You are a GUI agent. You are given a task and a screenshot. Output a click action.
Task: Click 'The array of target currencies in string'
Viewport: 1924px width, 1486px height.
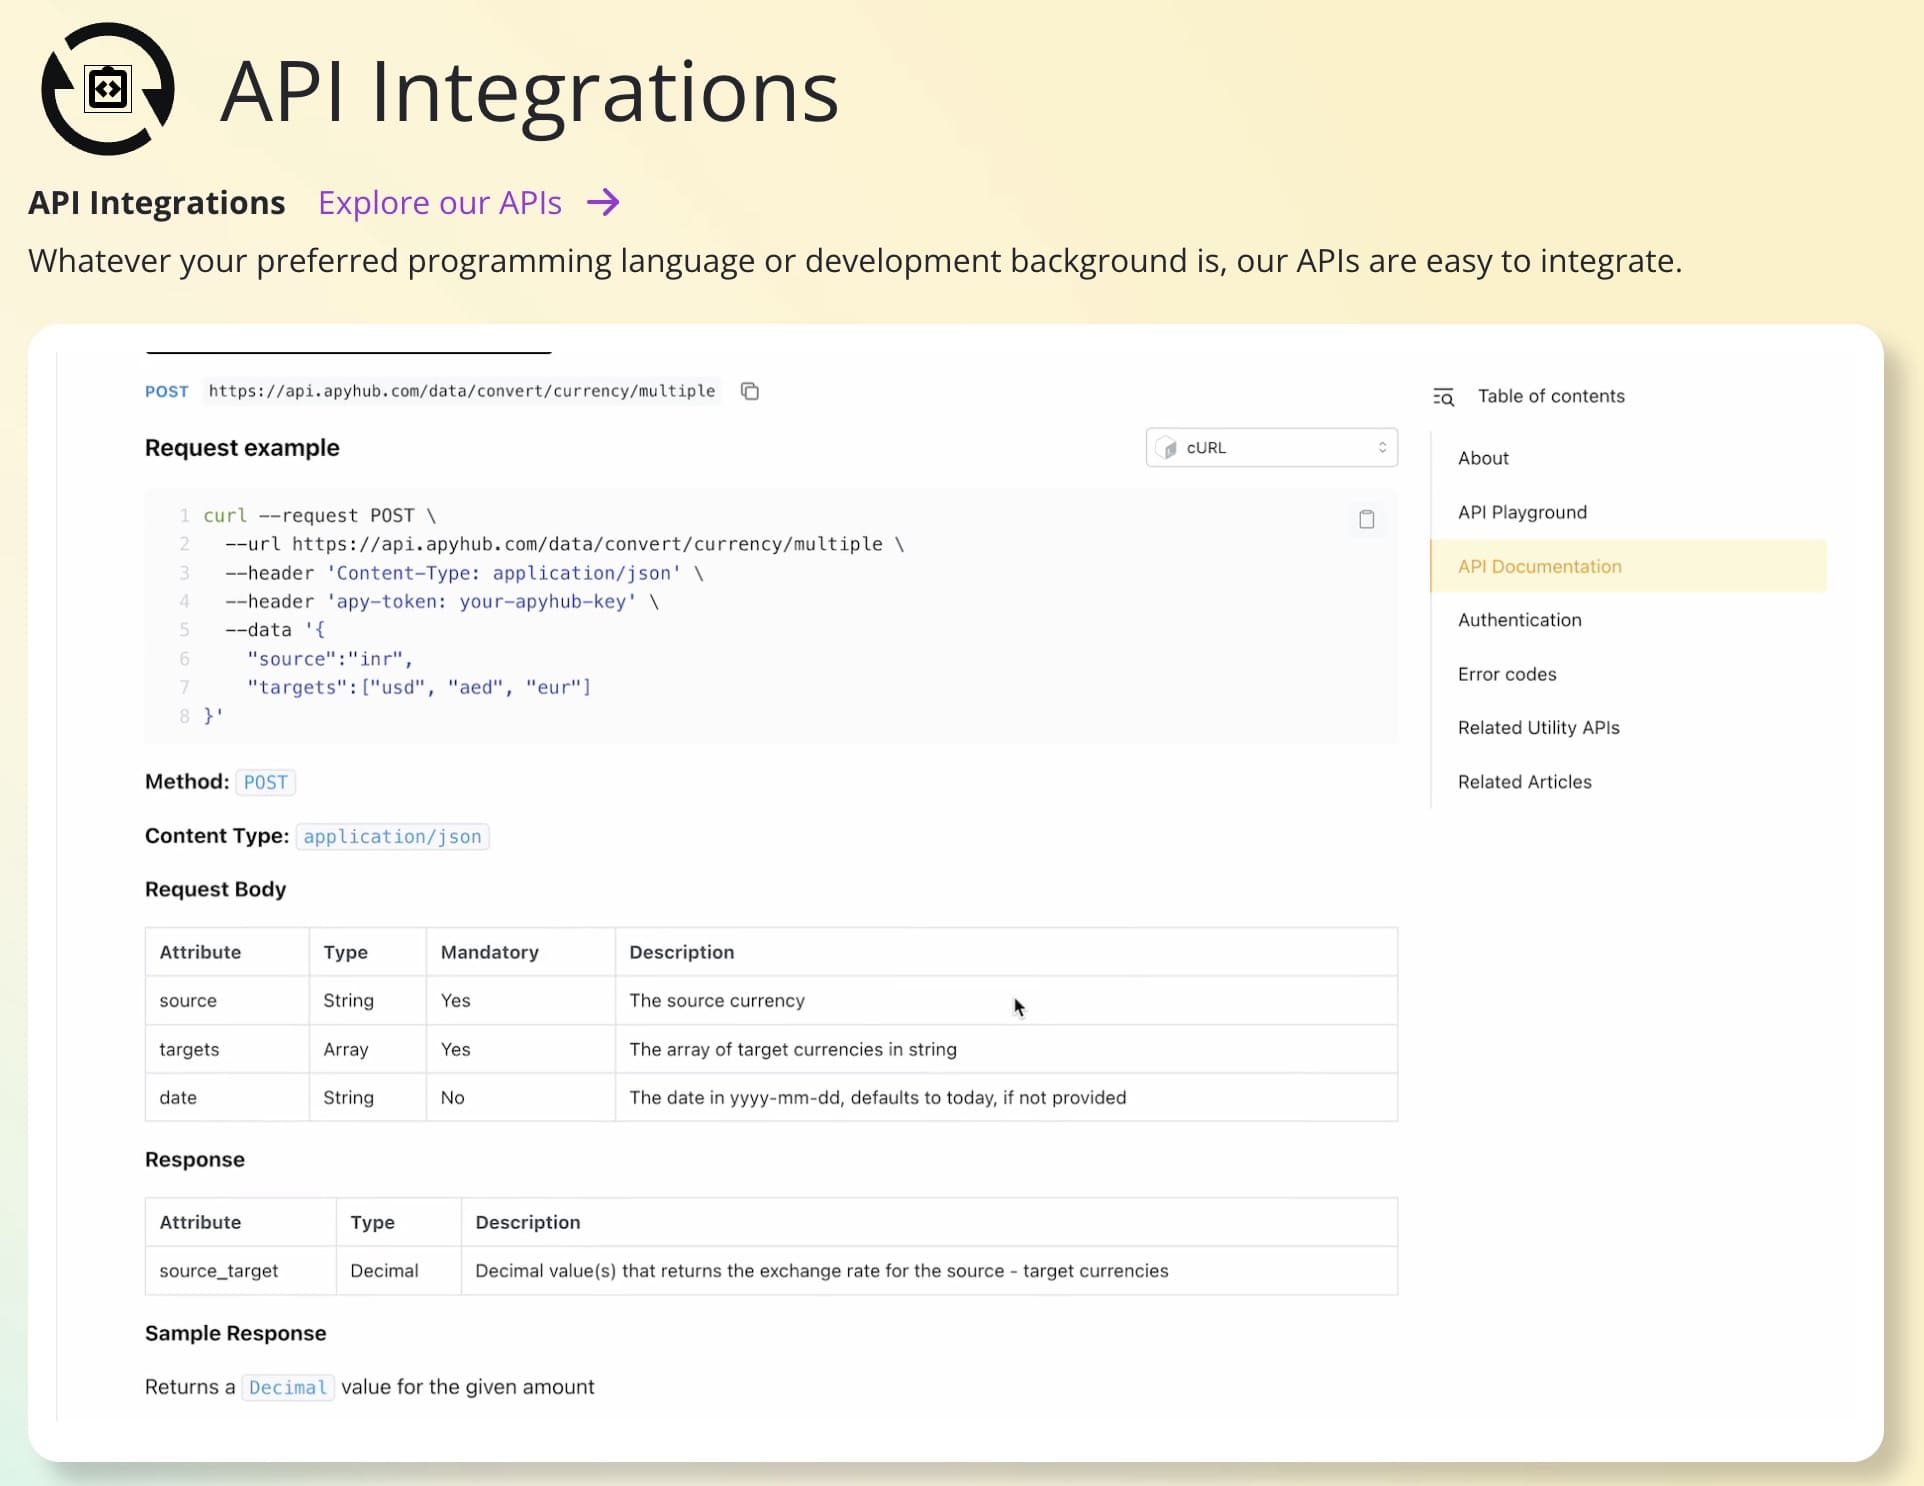click(793, 1049)
